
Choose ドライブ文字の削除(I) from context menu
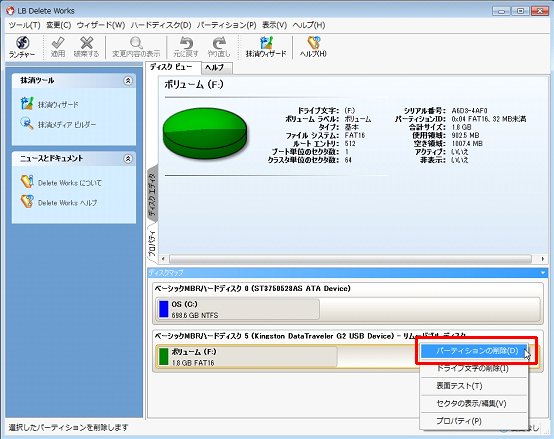click(x=473, y=368)
